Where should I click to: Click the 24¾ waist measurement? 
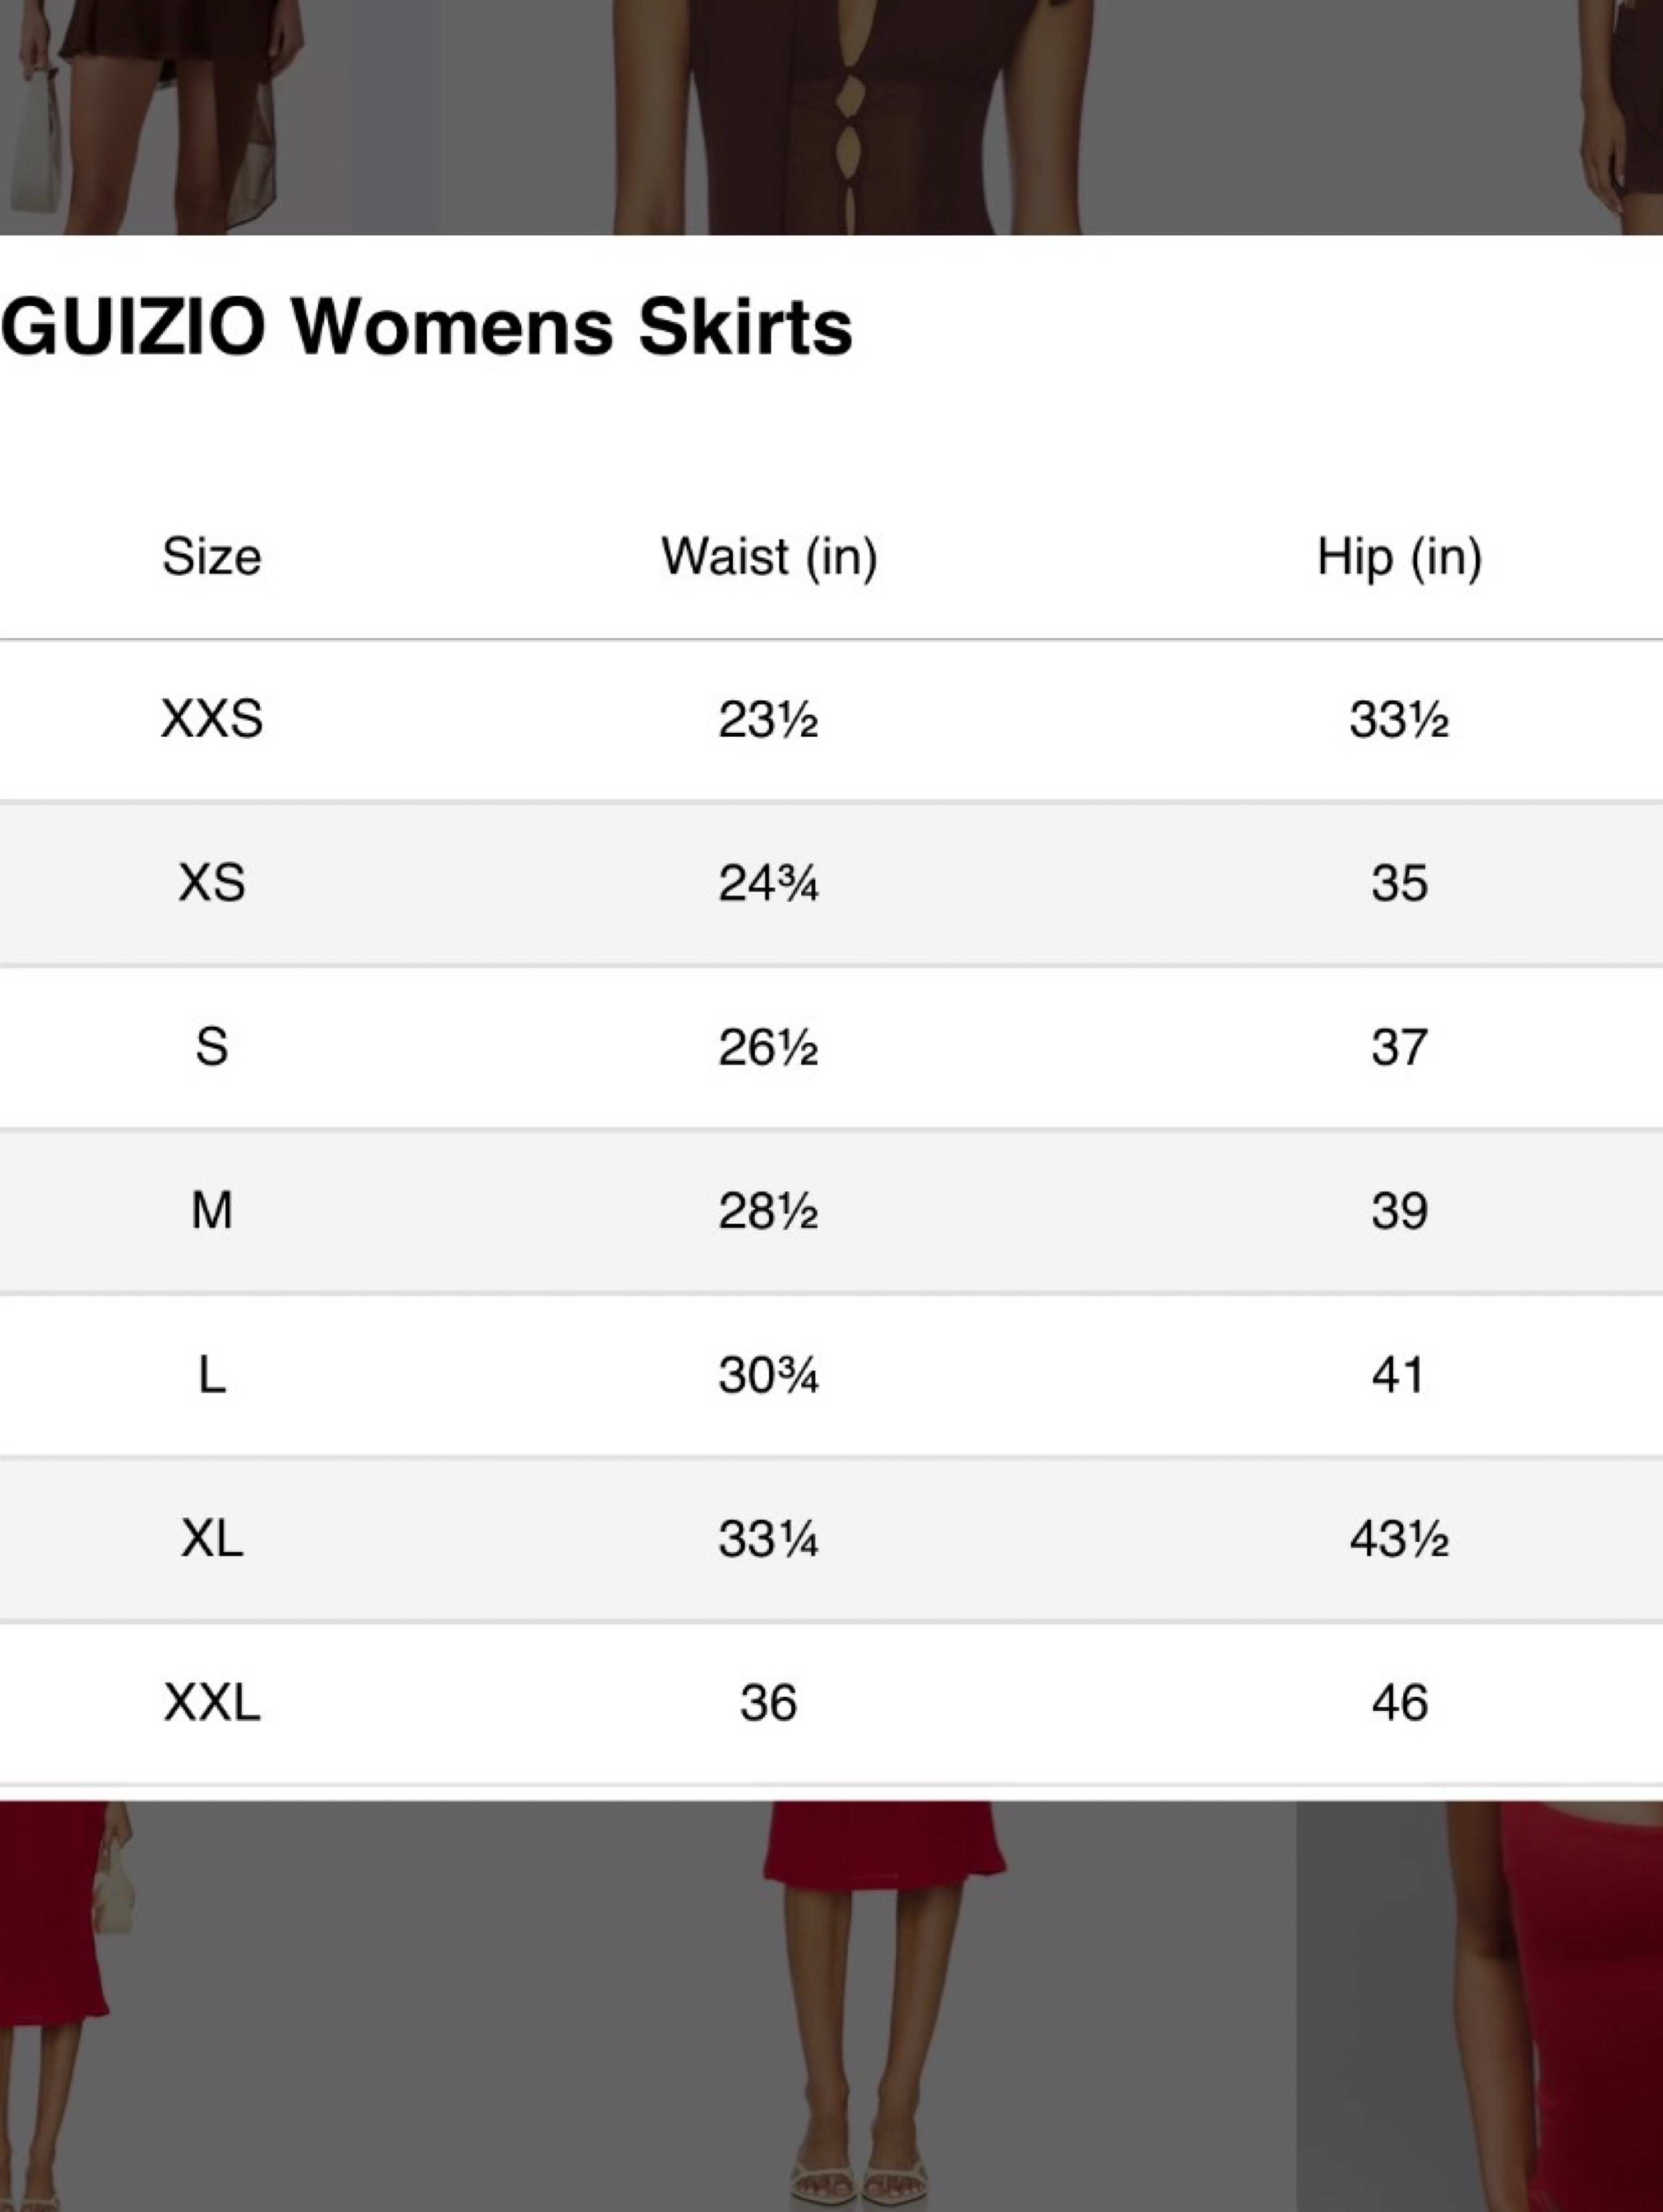[768, 883]
